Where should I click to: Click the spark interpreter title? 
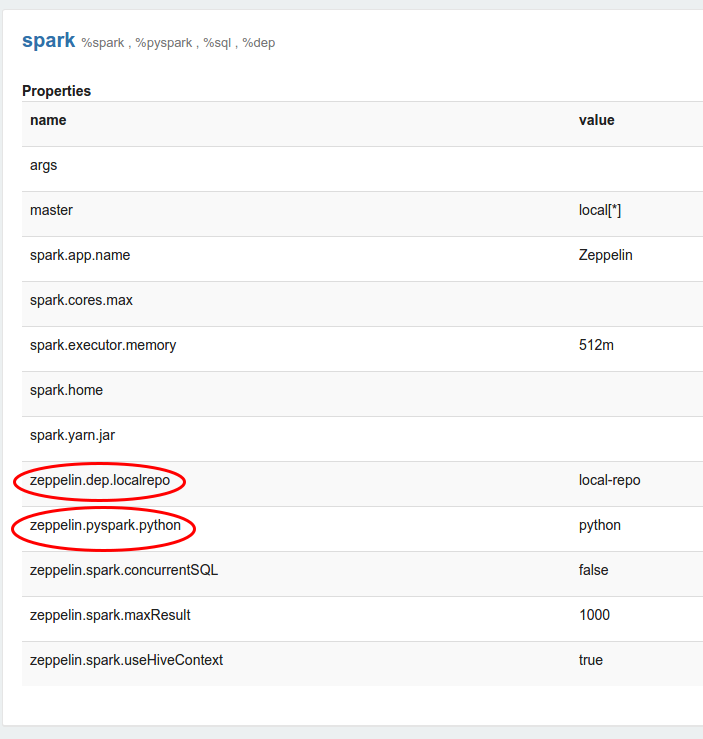click(49, 41)
